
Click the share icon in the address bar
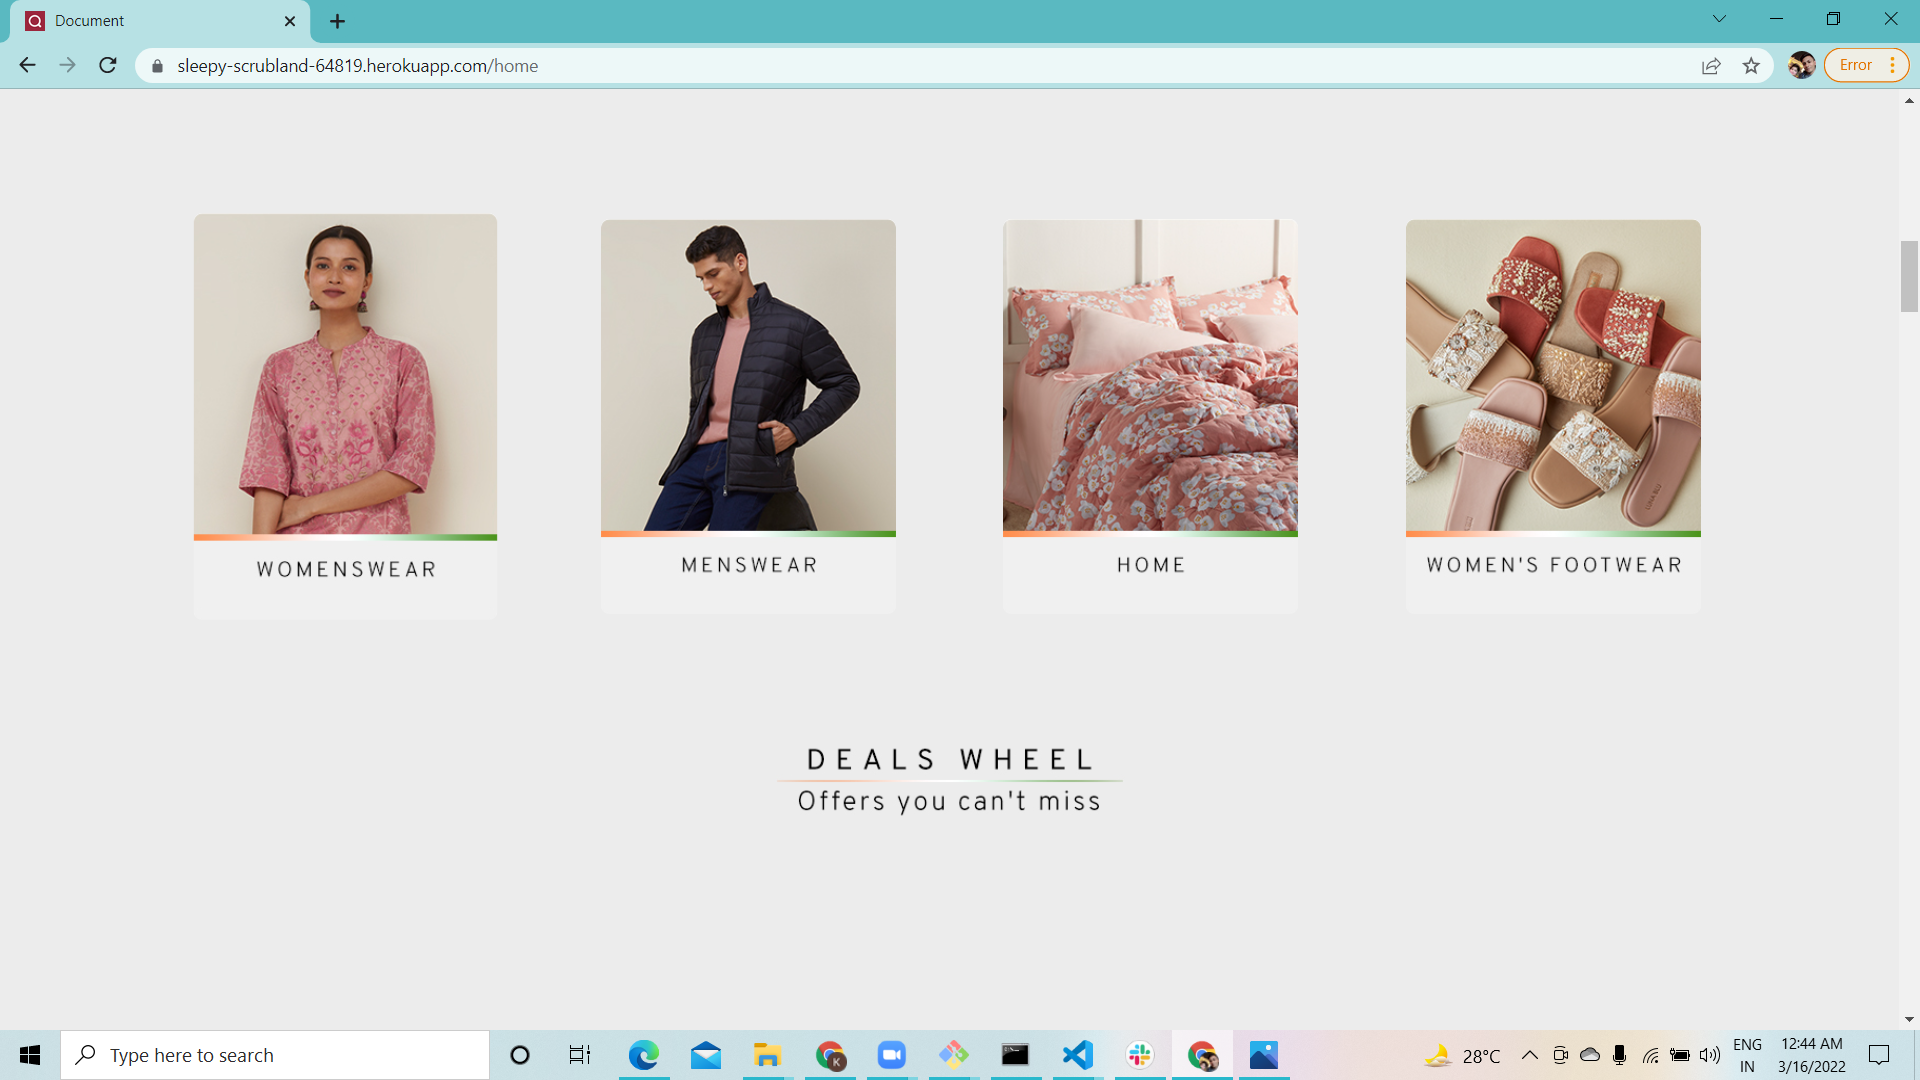(1711, 65)
